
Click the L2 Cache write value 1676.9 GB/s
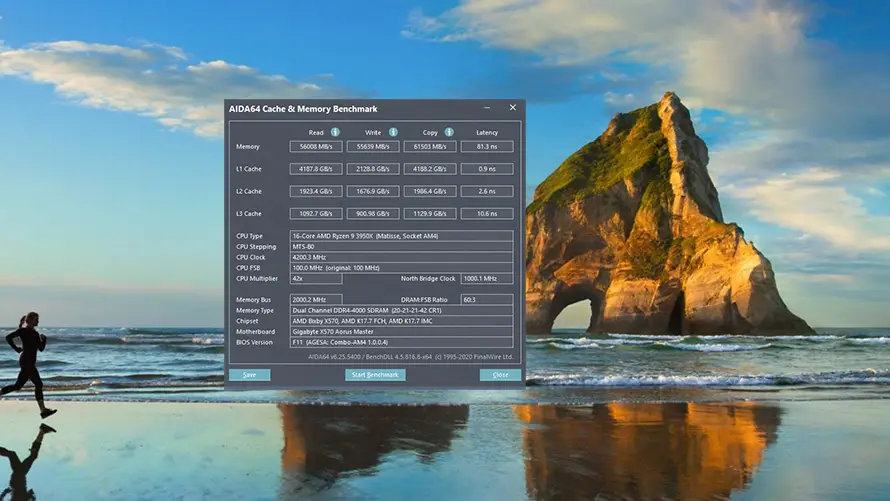(373, 191)
